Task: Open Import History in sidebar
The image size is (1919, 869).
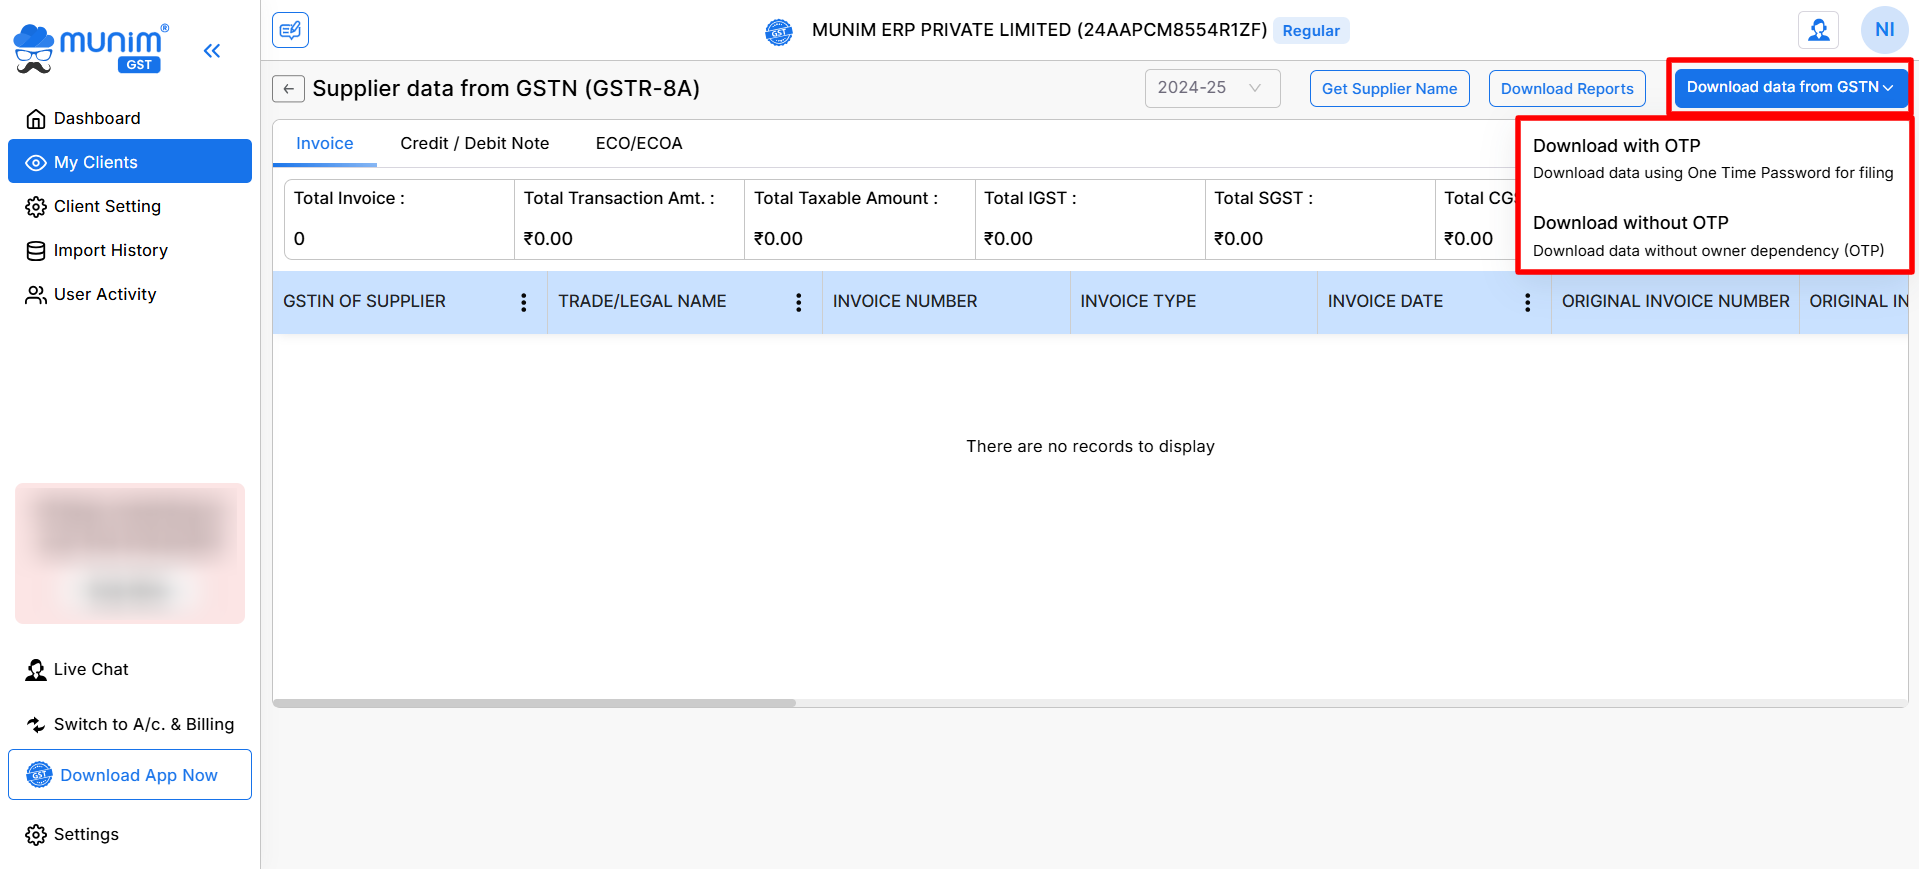Action: (110, 251)
